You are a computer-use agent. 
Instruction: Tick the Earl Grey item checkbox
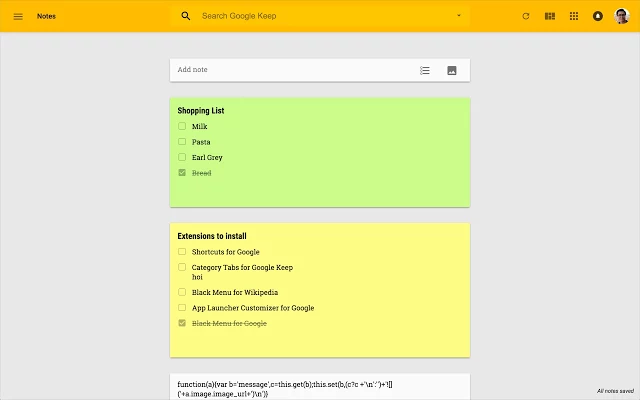point(182,157)
